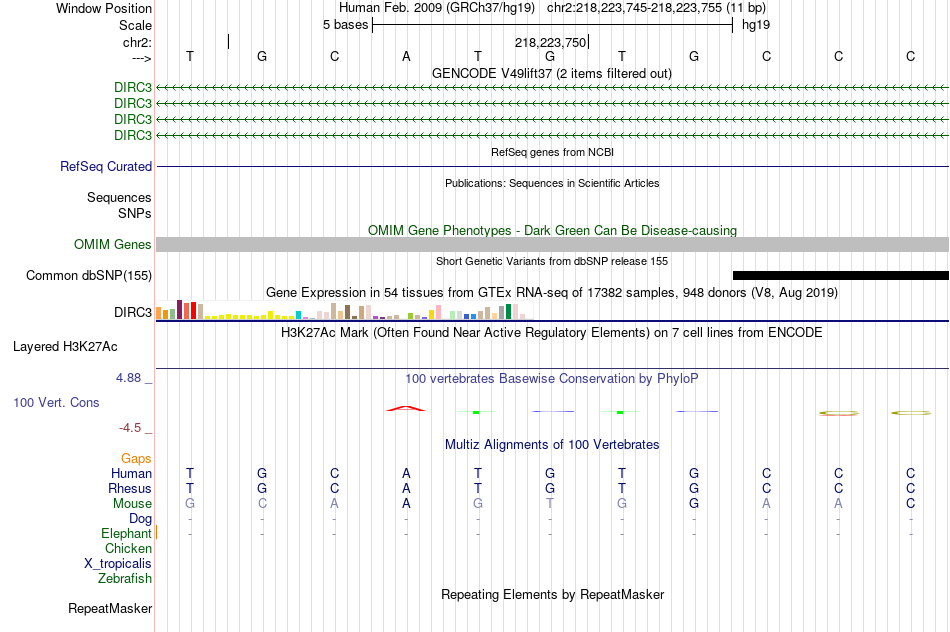This screenshot has width=950, height=632.
Task: Open '100 vertebrates Basewise Conservation by PhyloP' title
Action: pos(551,379)
